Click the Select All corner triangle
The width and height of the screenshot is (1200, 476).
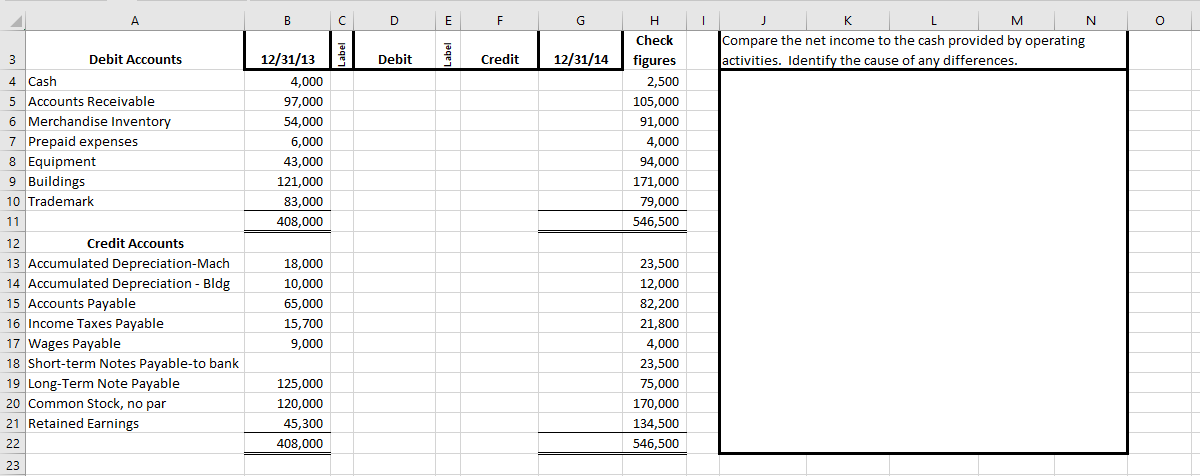[x=13, y=19]
